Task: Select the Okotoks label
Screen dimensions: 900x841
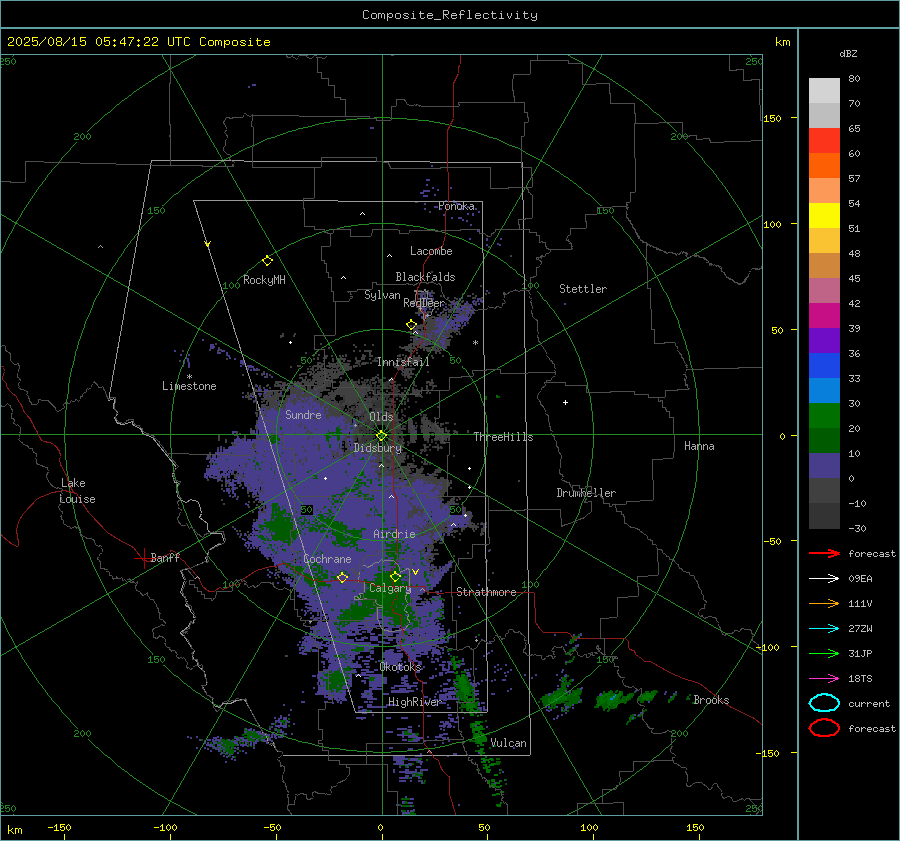Action: [x=400, y=667]
